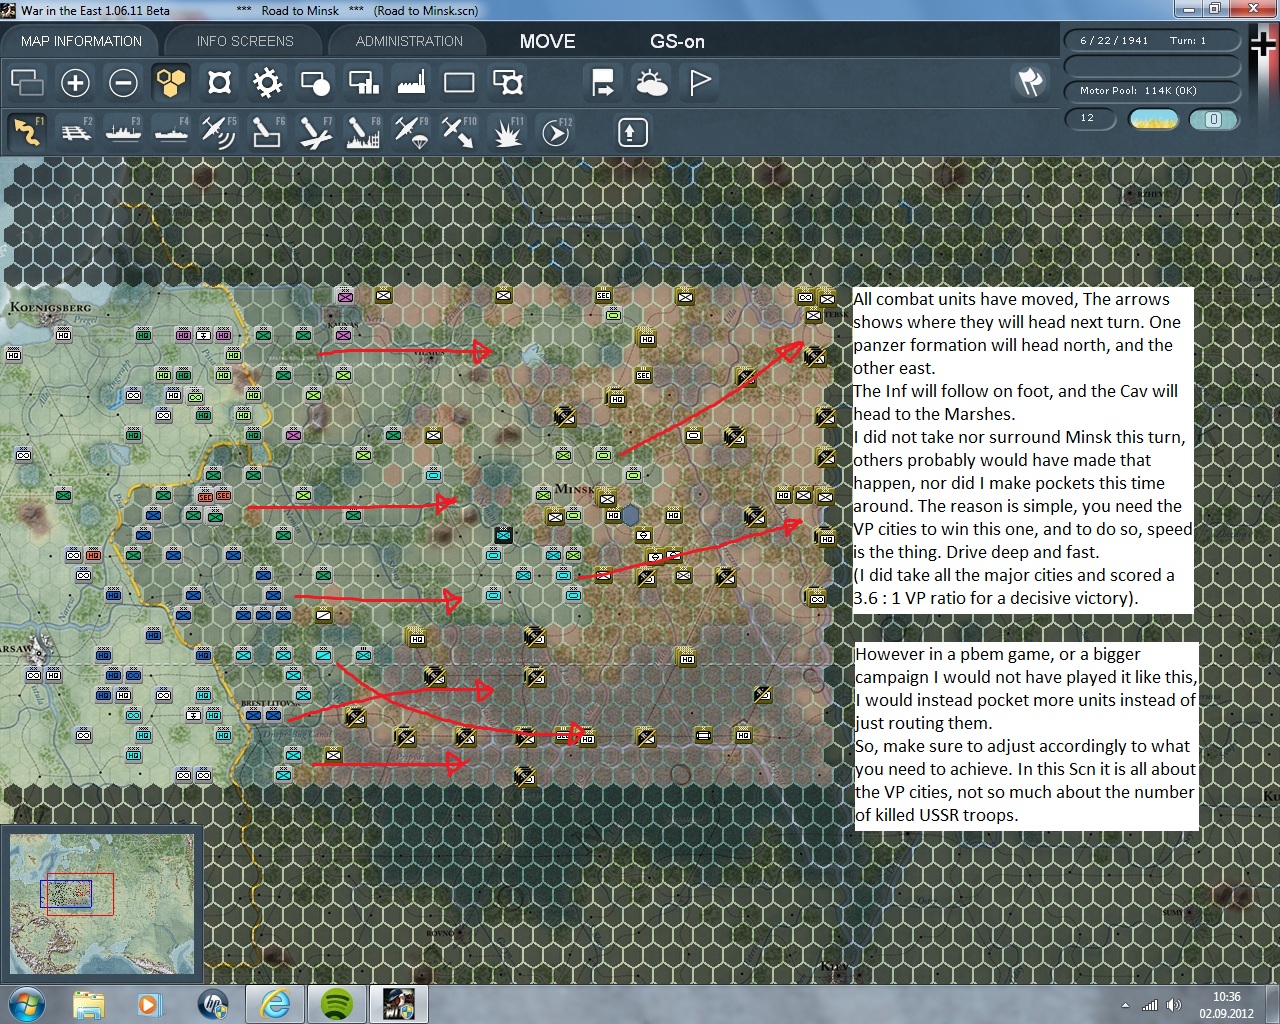Click the Motor Pool 114K (OK) field
This screenshot has height=1024, width=1280.
click(x=1151, y=91)
